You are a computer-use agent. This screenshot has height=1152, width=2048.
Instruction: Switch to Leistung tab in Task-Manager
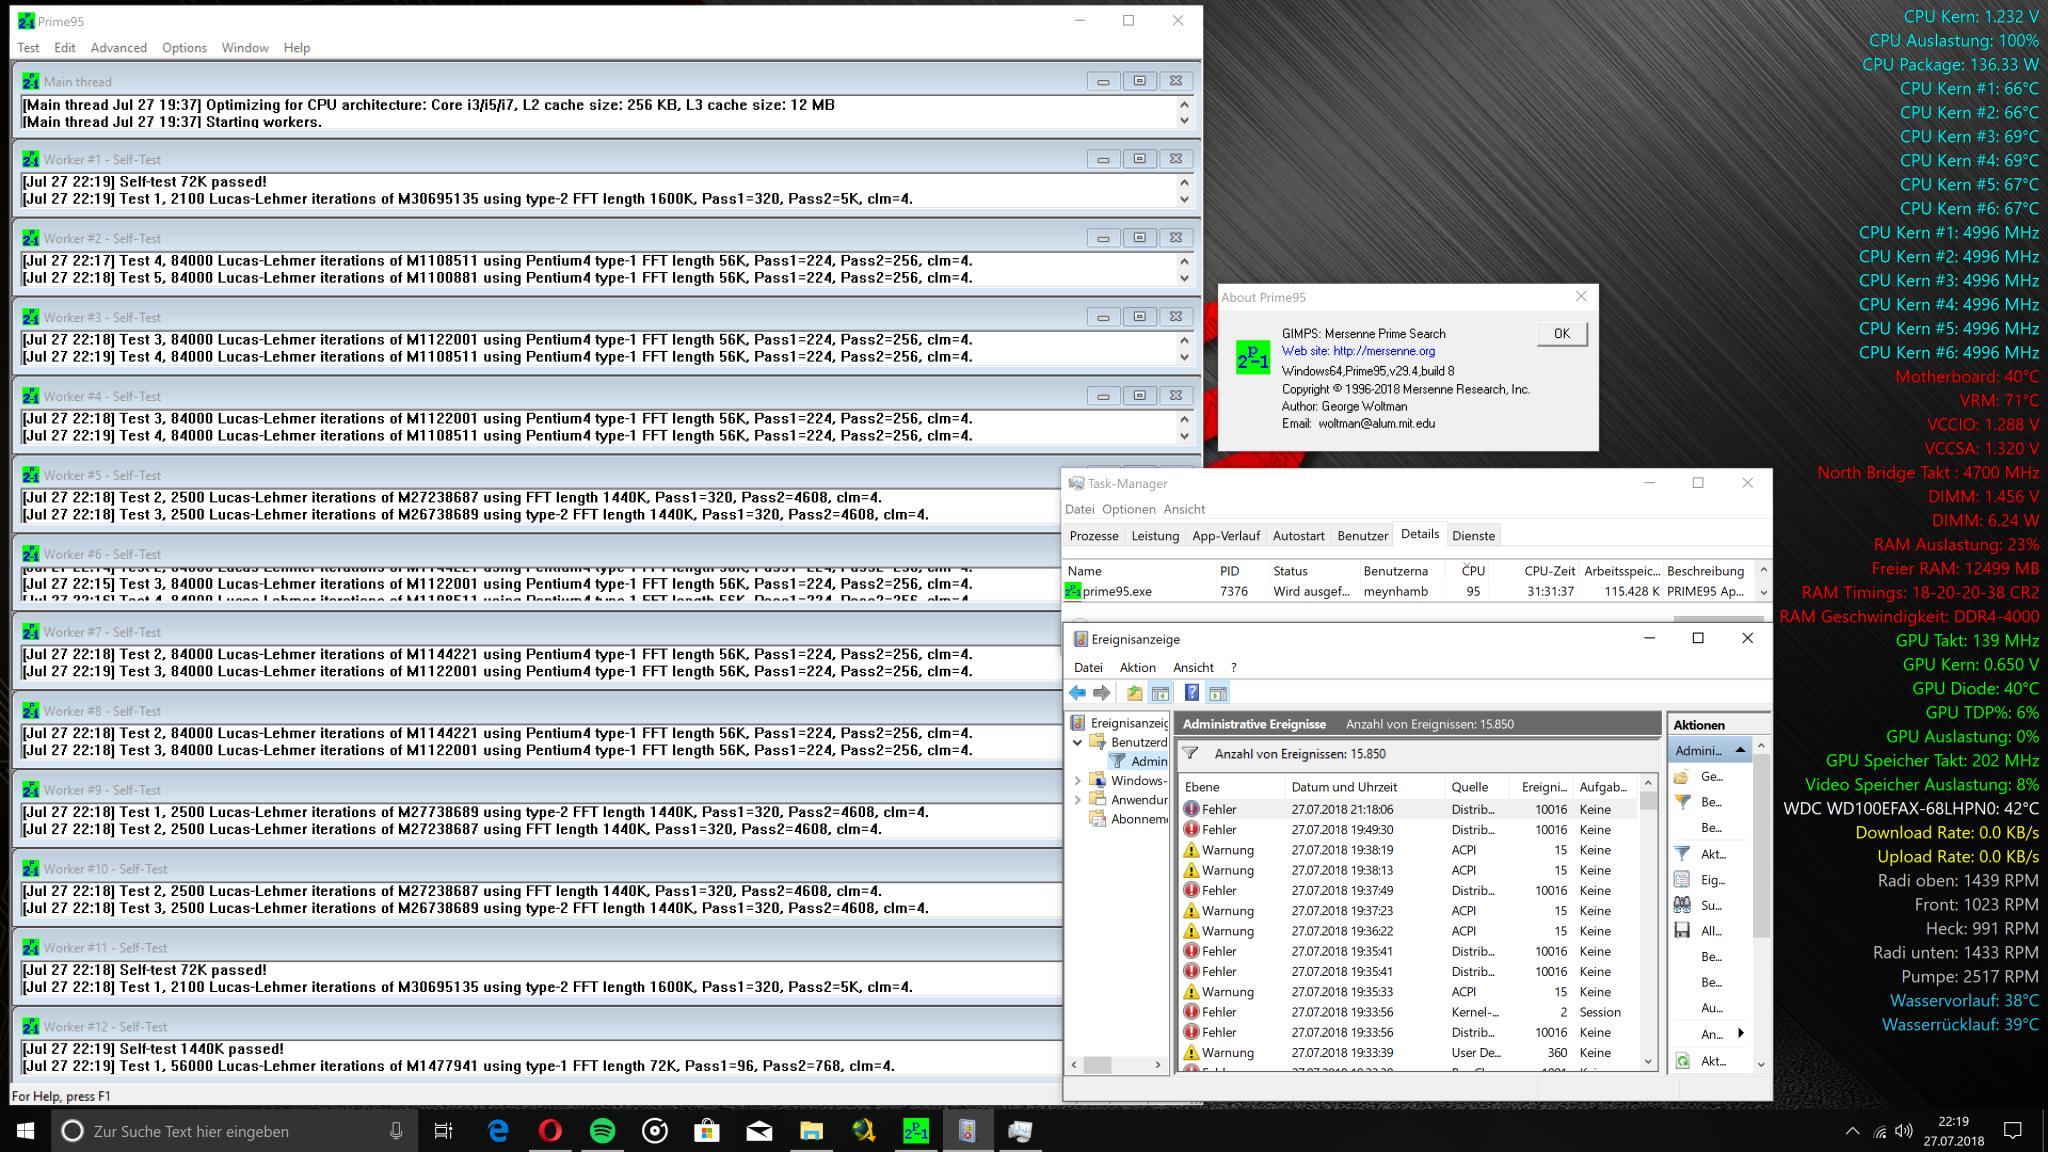point(1155,536)
